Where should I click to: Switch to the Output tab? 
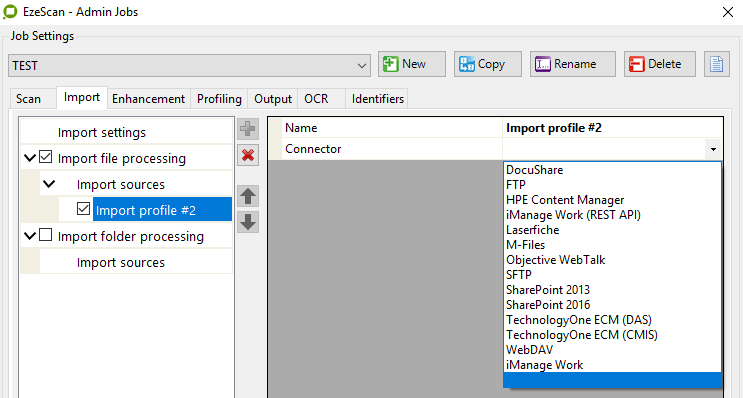point(273,99)
